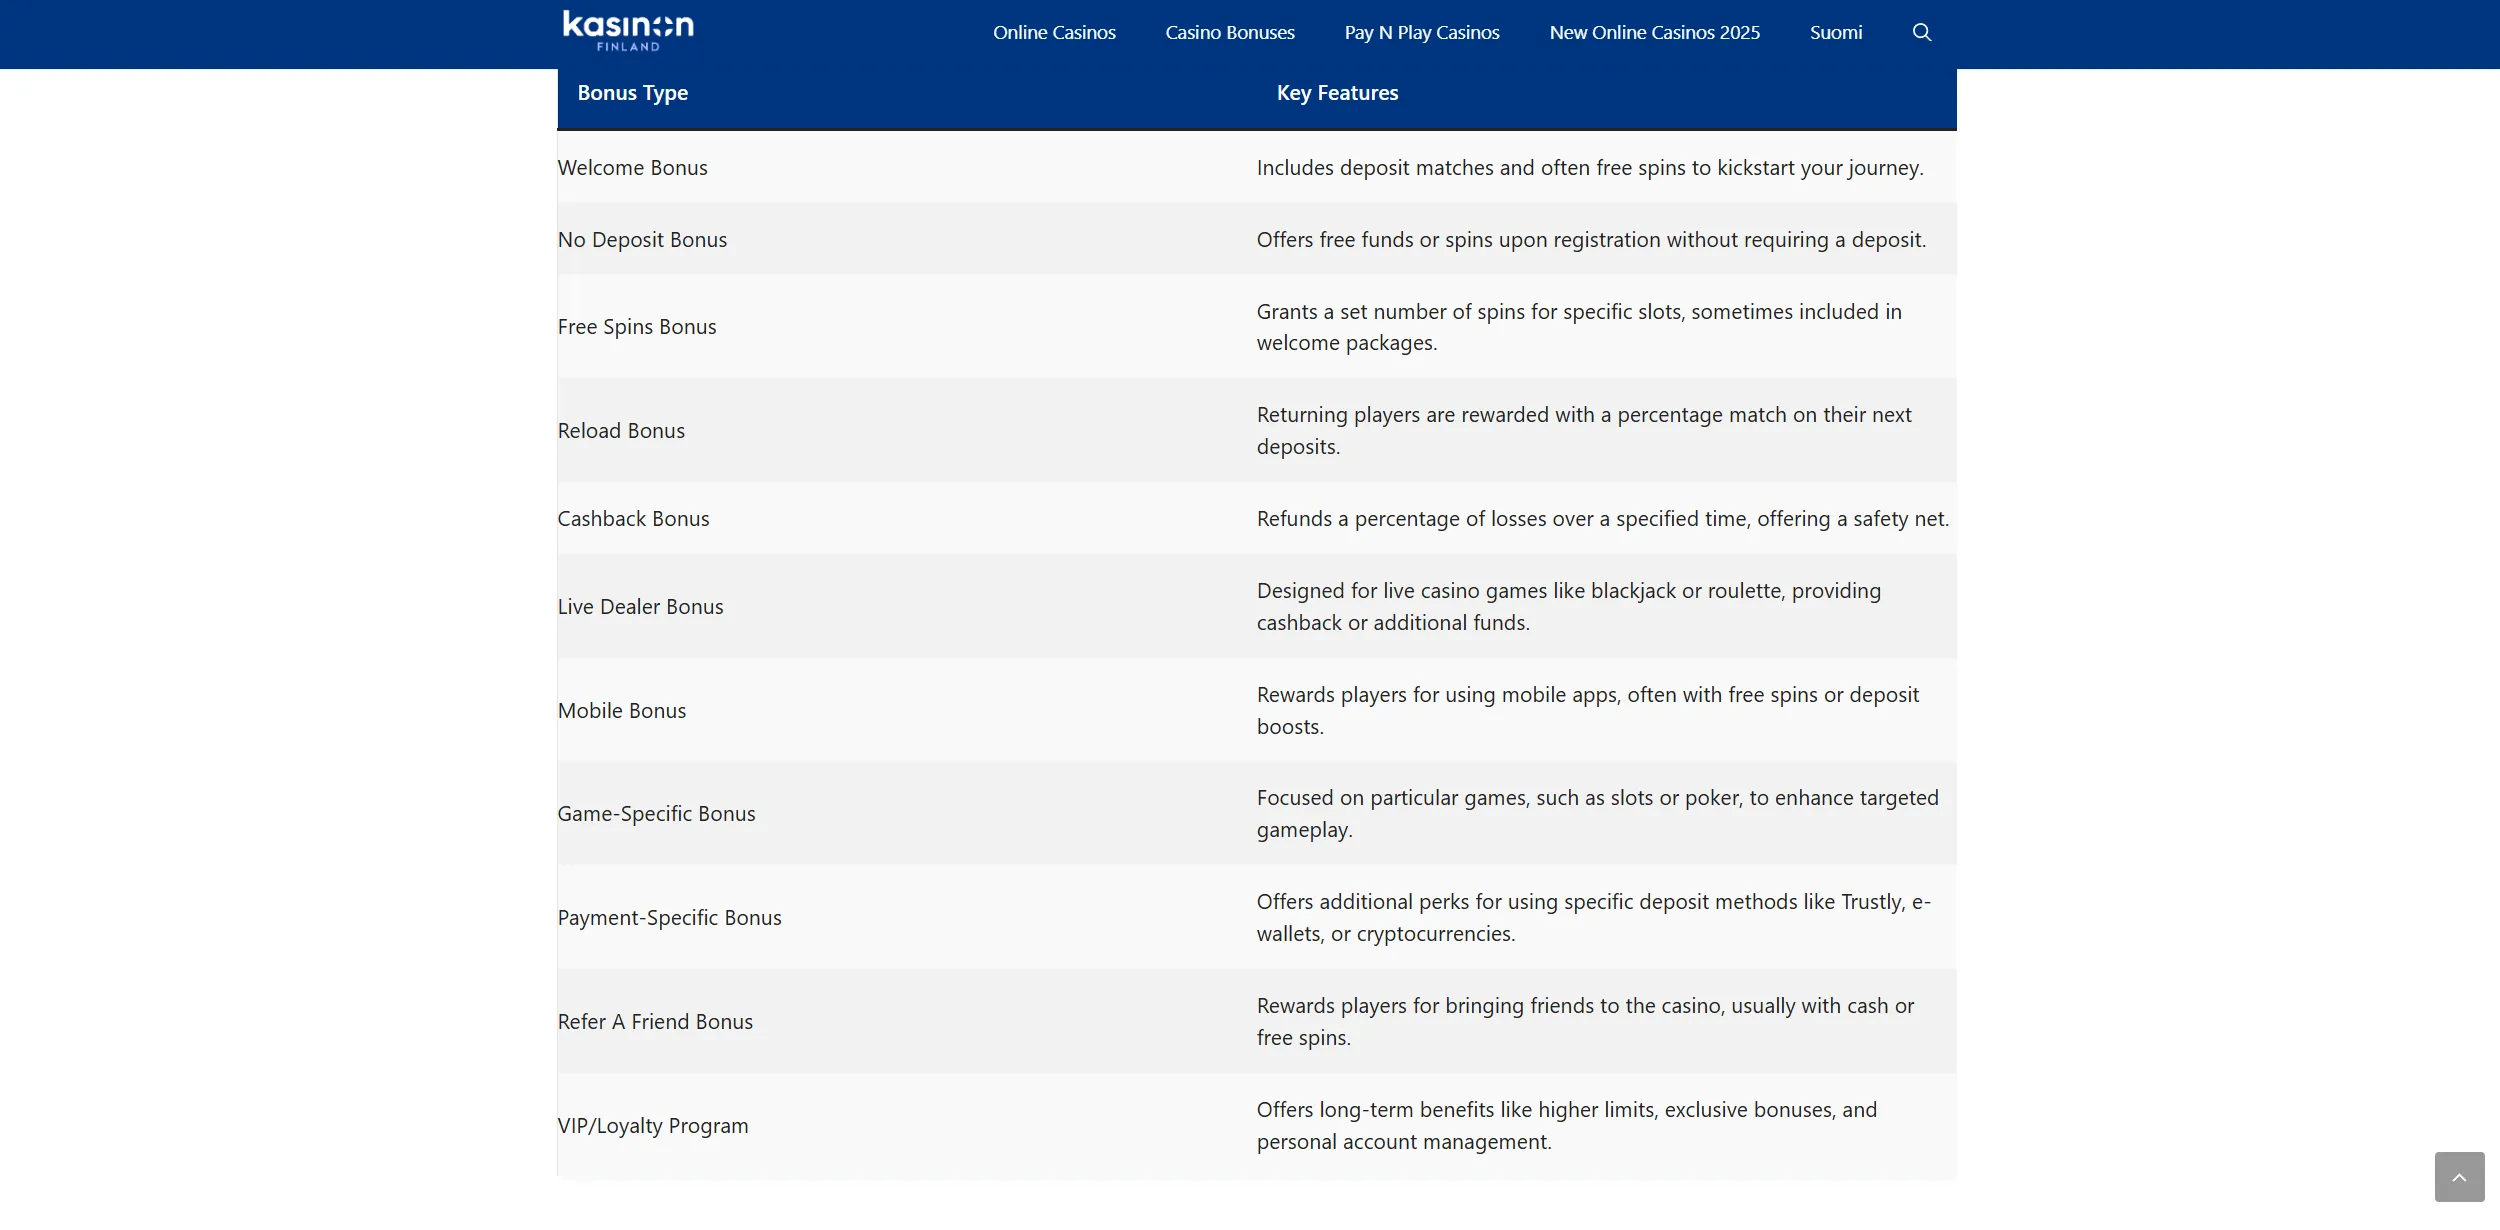Click 'Grants a set number of spins' text

pyautogui.click(x=1579, y=327)
